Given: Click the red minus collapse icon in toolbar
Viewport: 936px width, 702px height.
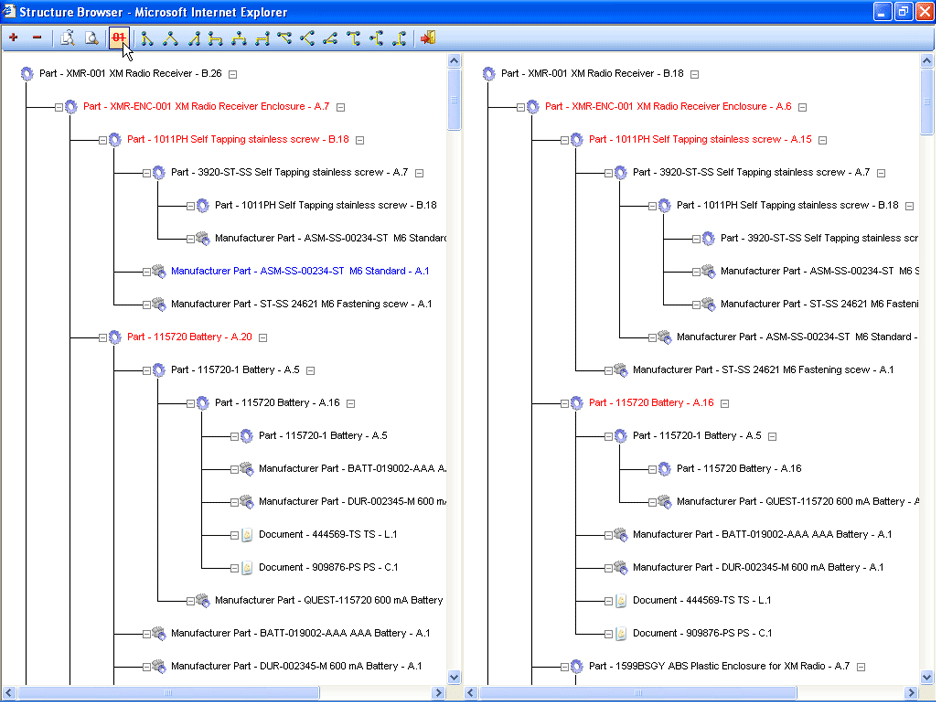Looking at the screenshot, I should pos(37,38).
